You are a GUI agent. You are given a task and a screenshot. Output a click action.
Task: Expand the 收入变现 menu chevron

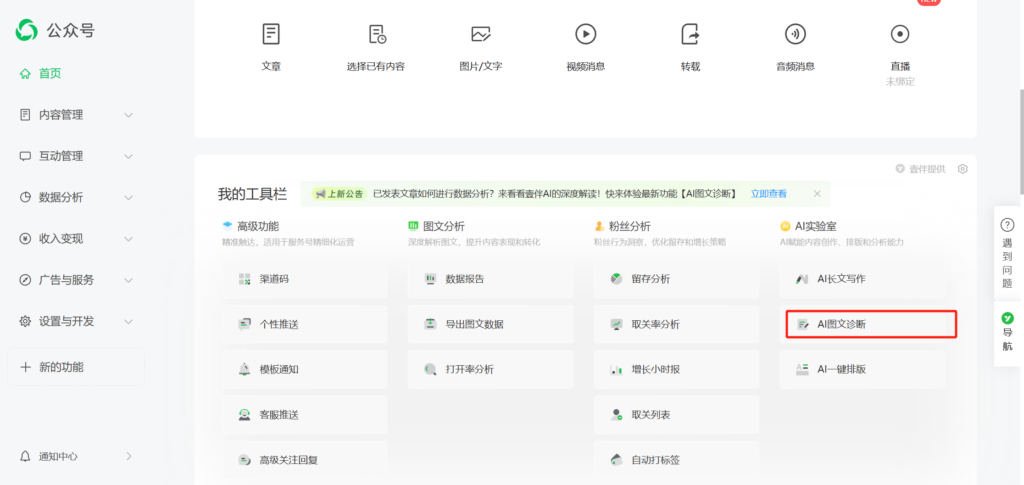pyautogui.click(x=129, y=239)
